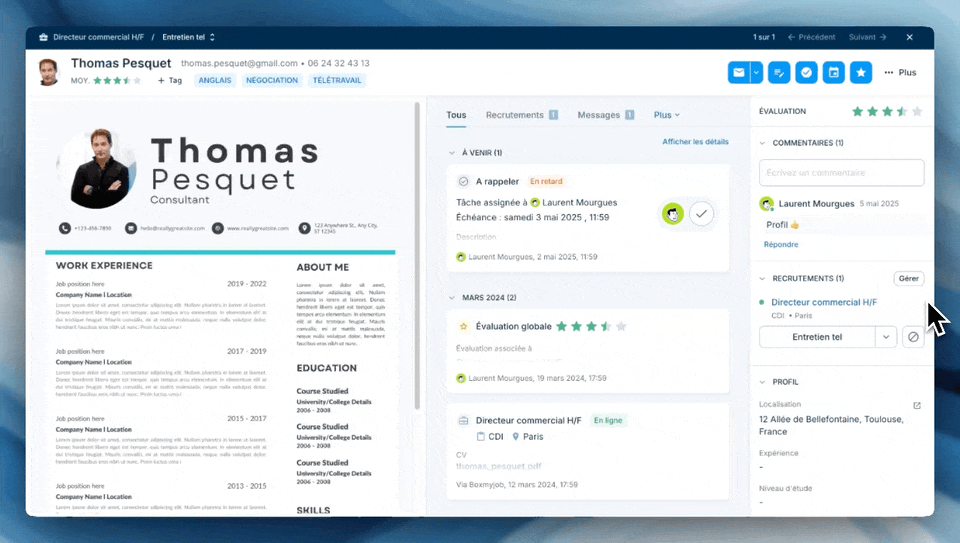Collapse the COMMENTAIRES section
This screenshot has width=960, height=543.
coord(762,143)
